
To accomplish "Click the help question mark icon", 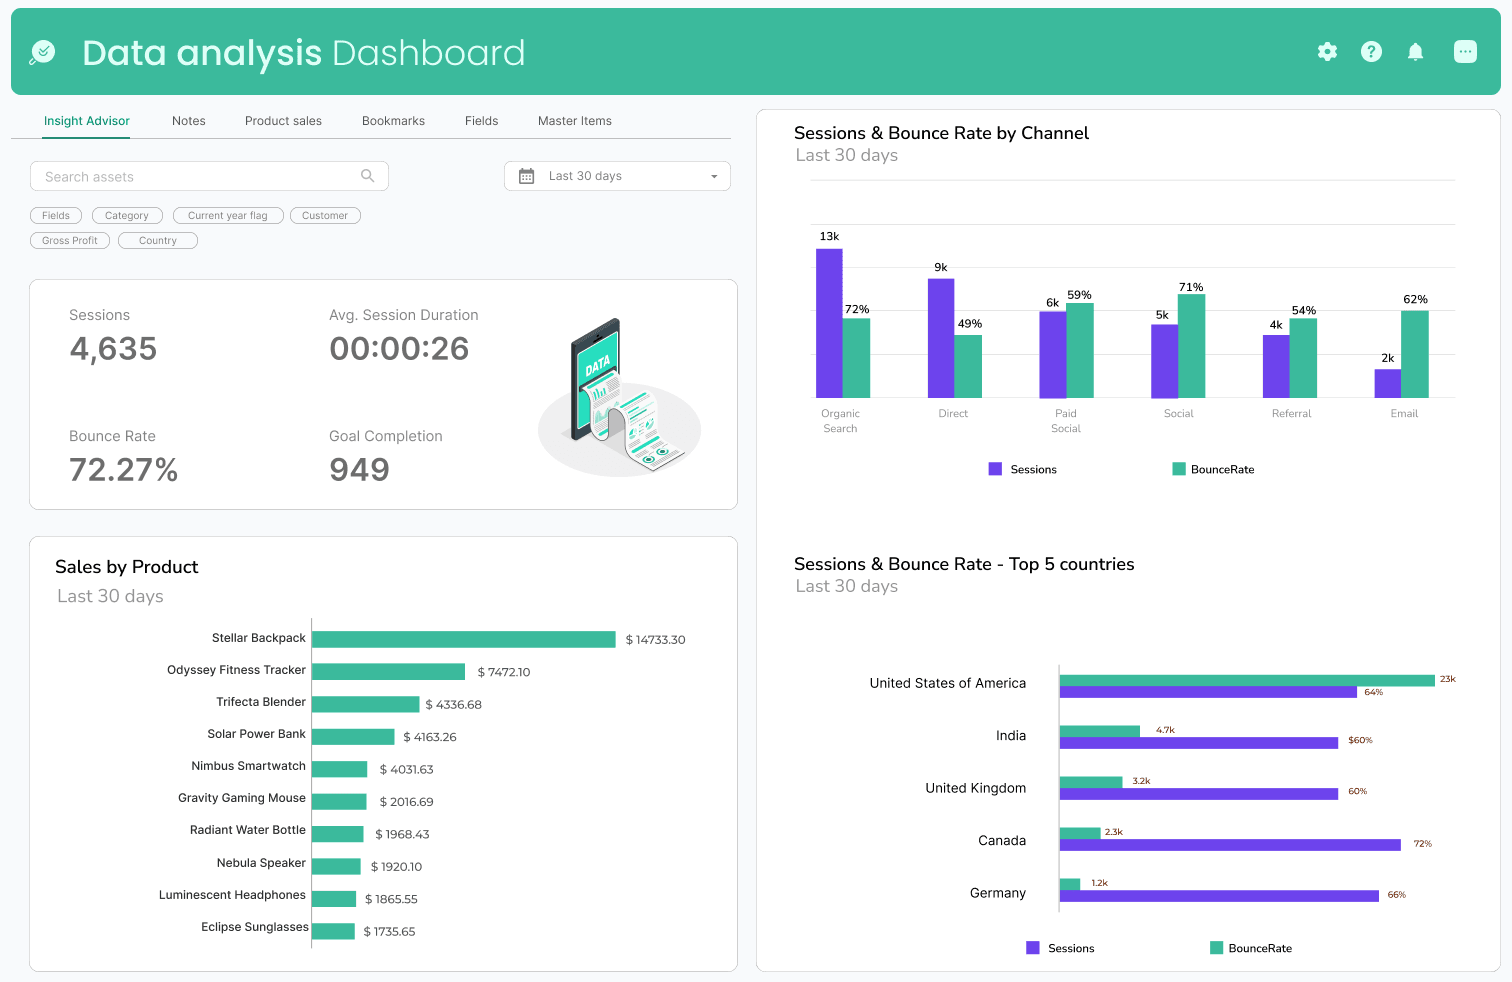I will pyautogui.click(x=1371, y=51).
